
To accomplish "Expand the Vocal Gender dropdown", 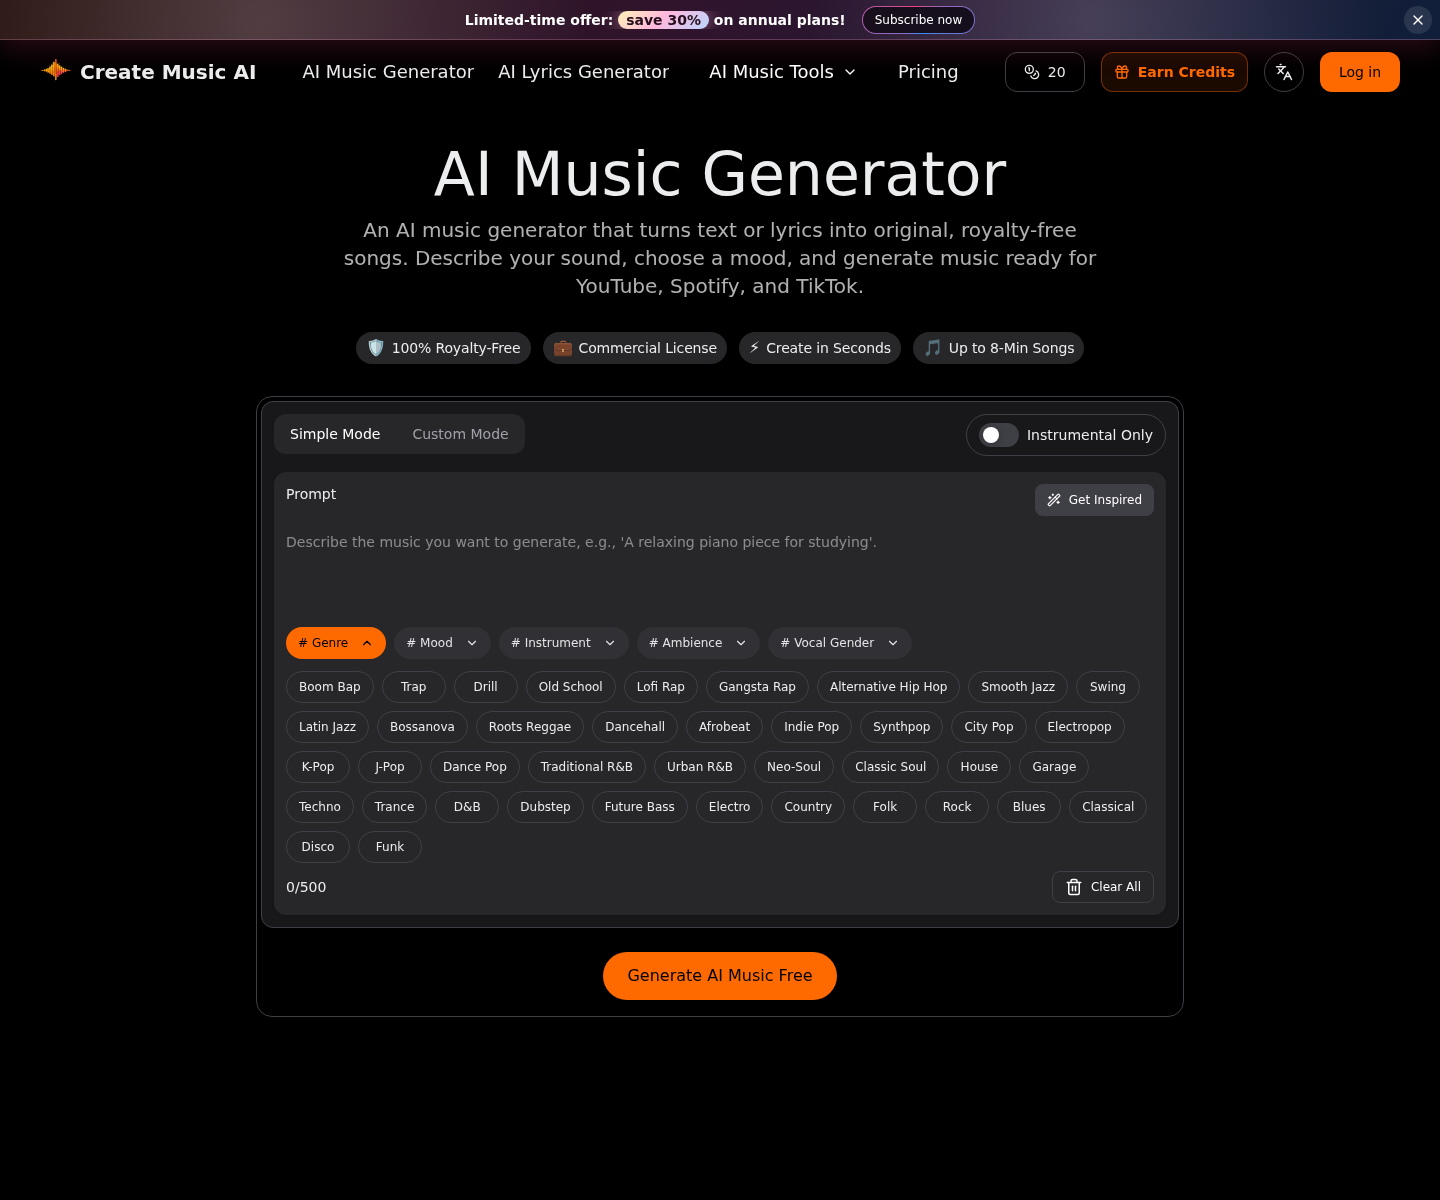I will coord(840,643).
